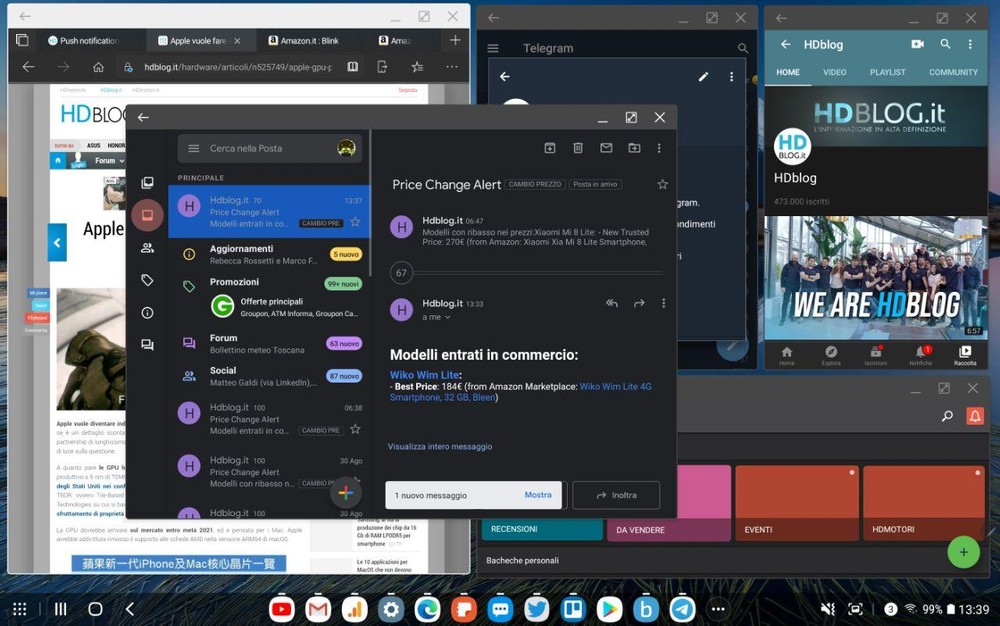Expand Forum dropdown on HDblog page
This screenshot has width=1000, height=626.
(109, 161)
